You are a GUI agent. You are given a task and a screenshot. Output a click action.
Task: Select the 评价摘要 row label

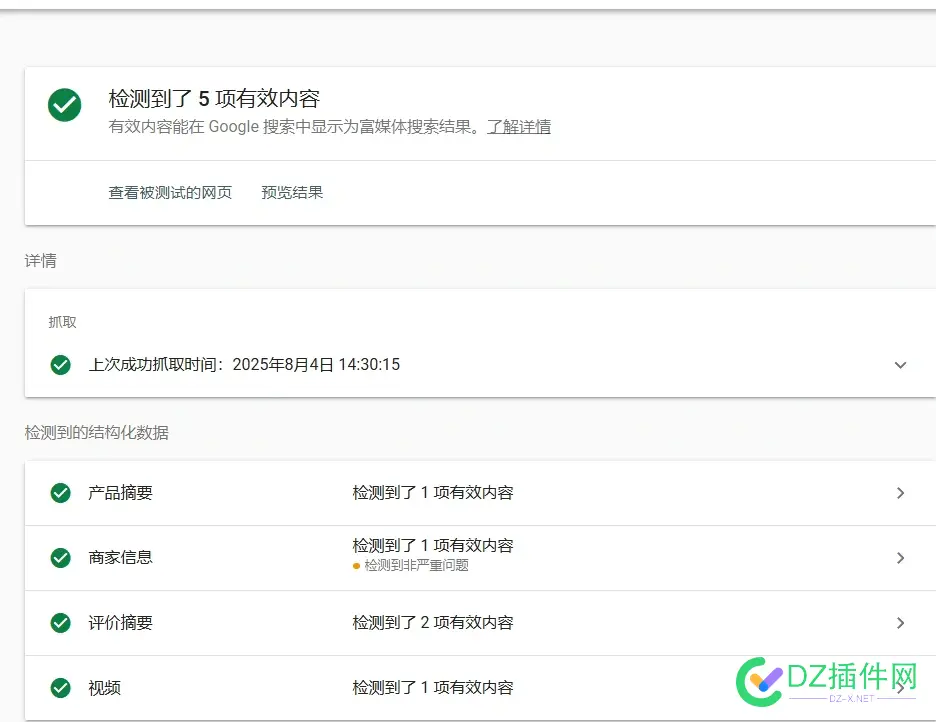pos(120,623)
